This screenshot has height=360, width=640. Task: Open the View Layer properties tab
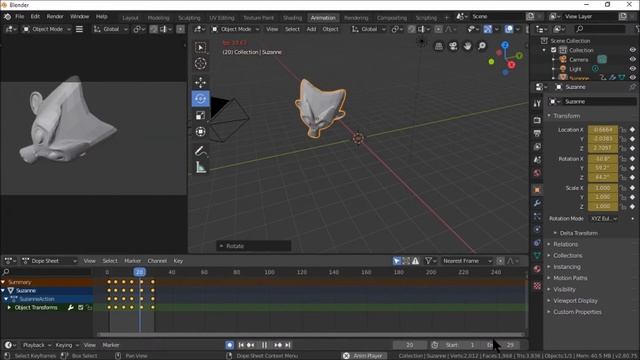pyautogui.click(x=537, y=147)
